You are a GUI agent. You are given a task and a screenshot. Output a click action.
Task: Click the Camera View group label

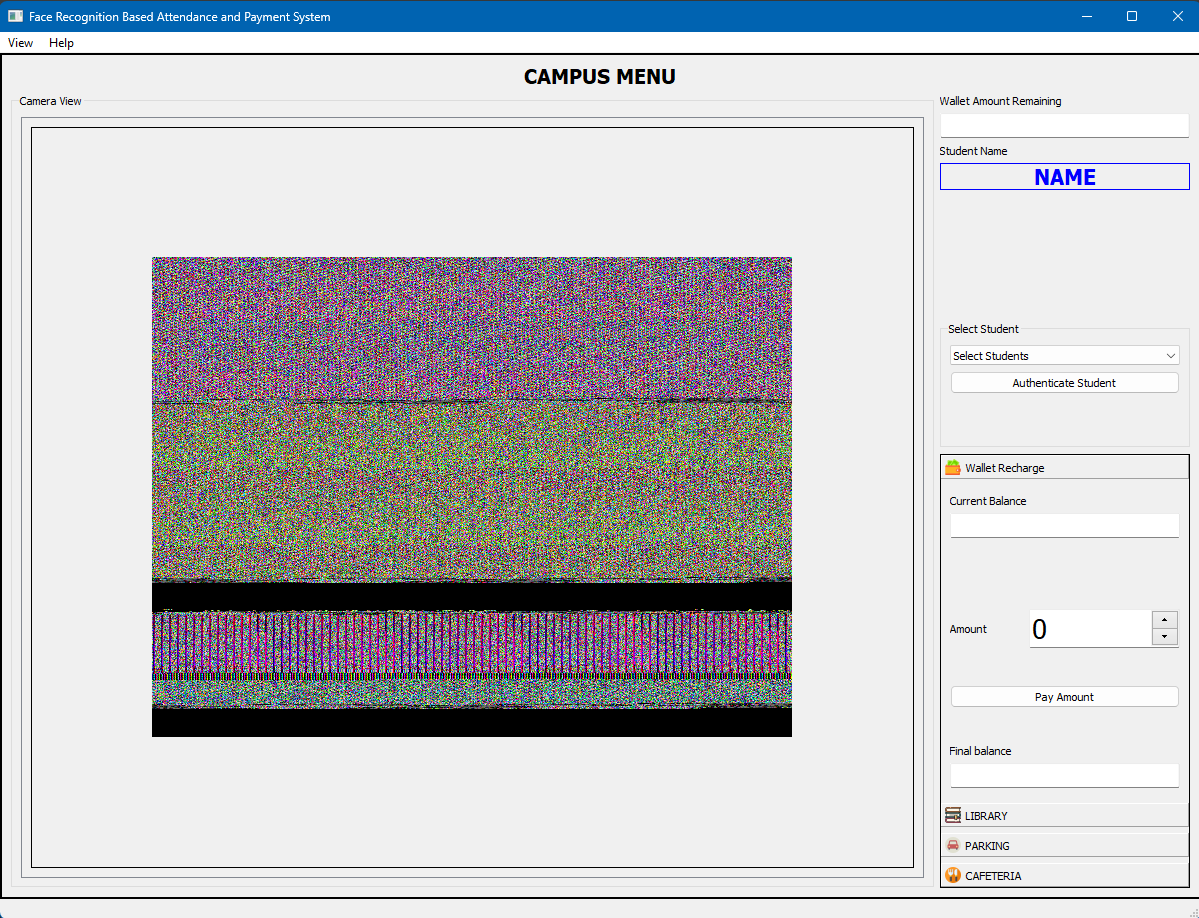(50, 101)
